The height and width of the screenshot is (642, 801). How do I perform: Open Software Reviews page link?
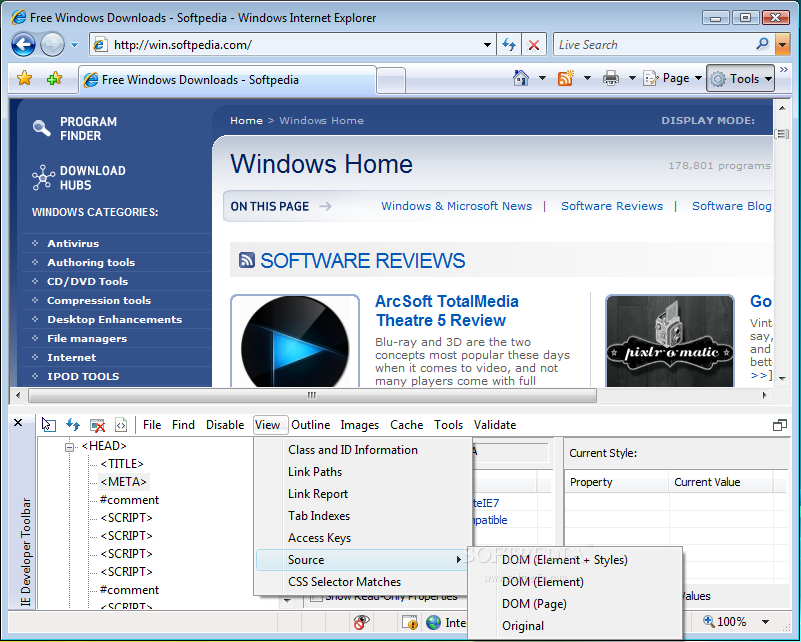[x=611, y=206]
